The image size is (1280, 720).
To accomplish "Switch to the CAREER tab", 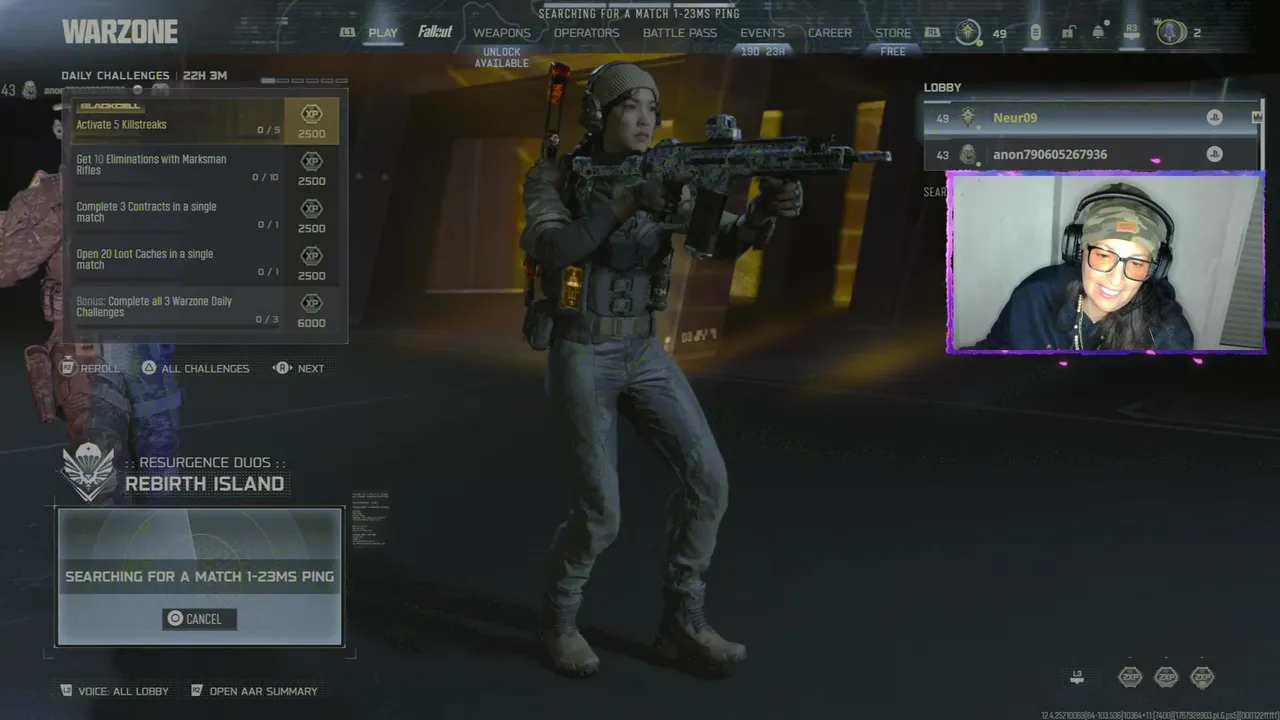I will tap(830, 33).
